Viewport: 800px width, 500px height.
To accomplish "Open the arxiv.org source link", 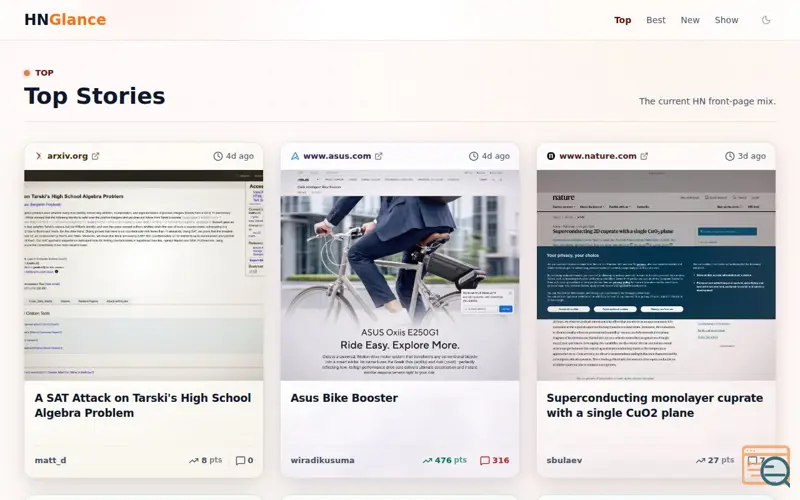I will [x=67, y=156].
